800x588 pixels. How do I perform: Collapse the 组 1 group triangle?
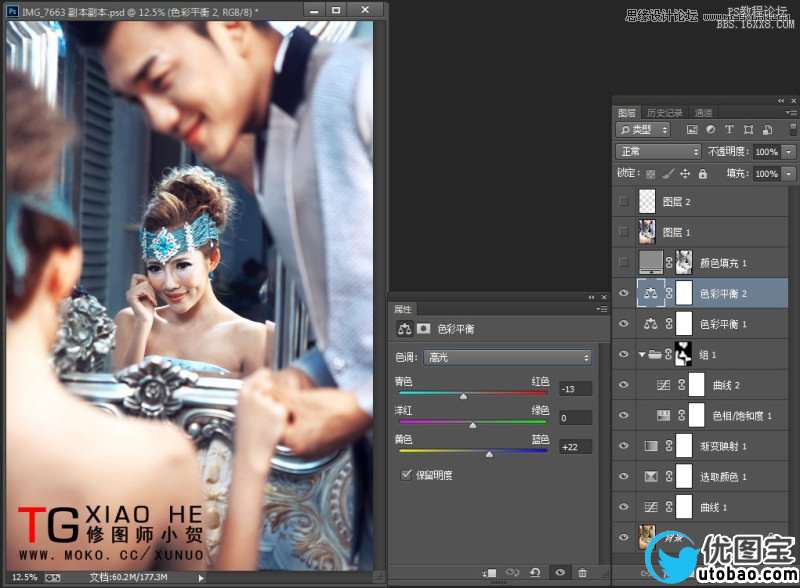click(x=642, y=354)
